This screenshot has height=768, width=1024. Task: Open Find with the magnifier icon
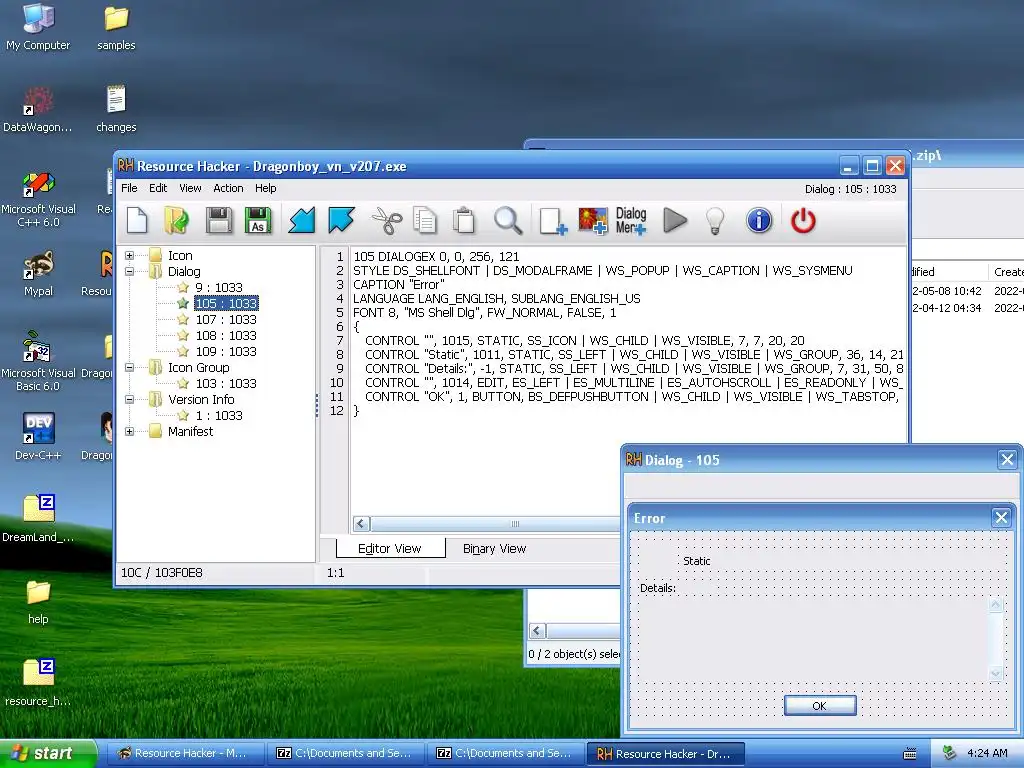click(507, 221)
